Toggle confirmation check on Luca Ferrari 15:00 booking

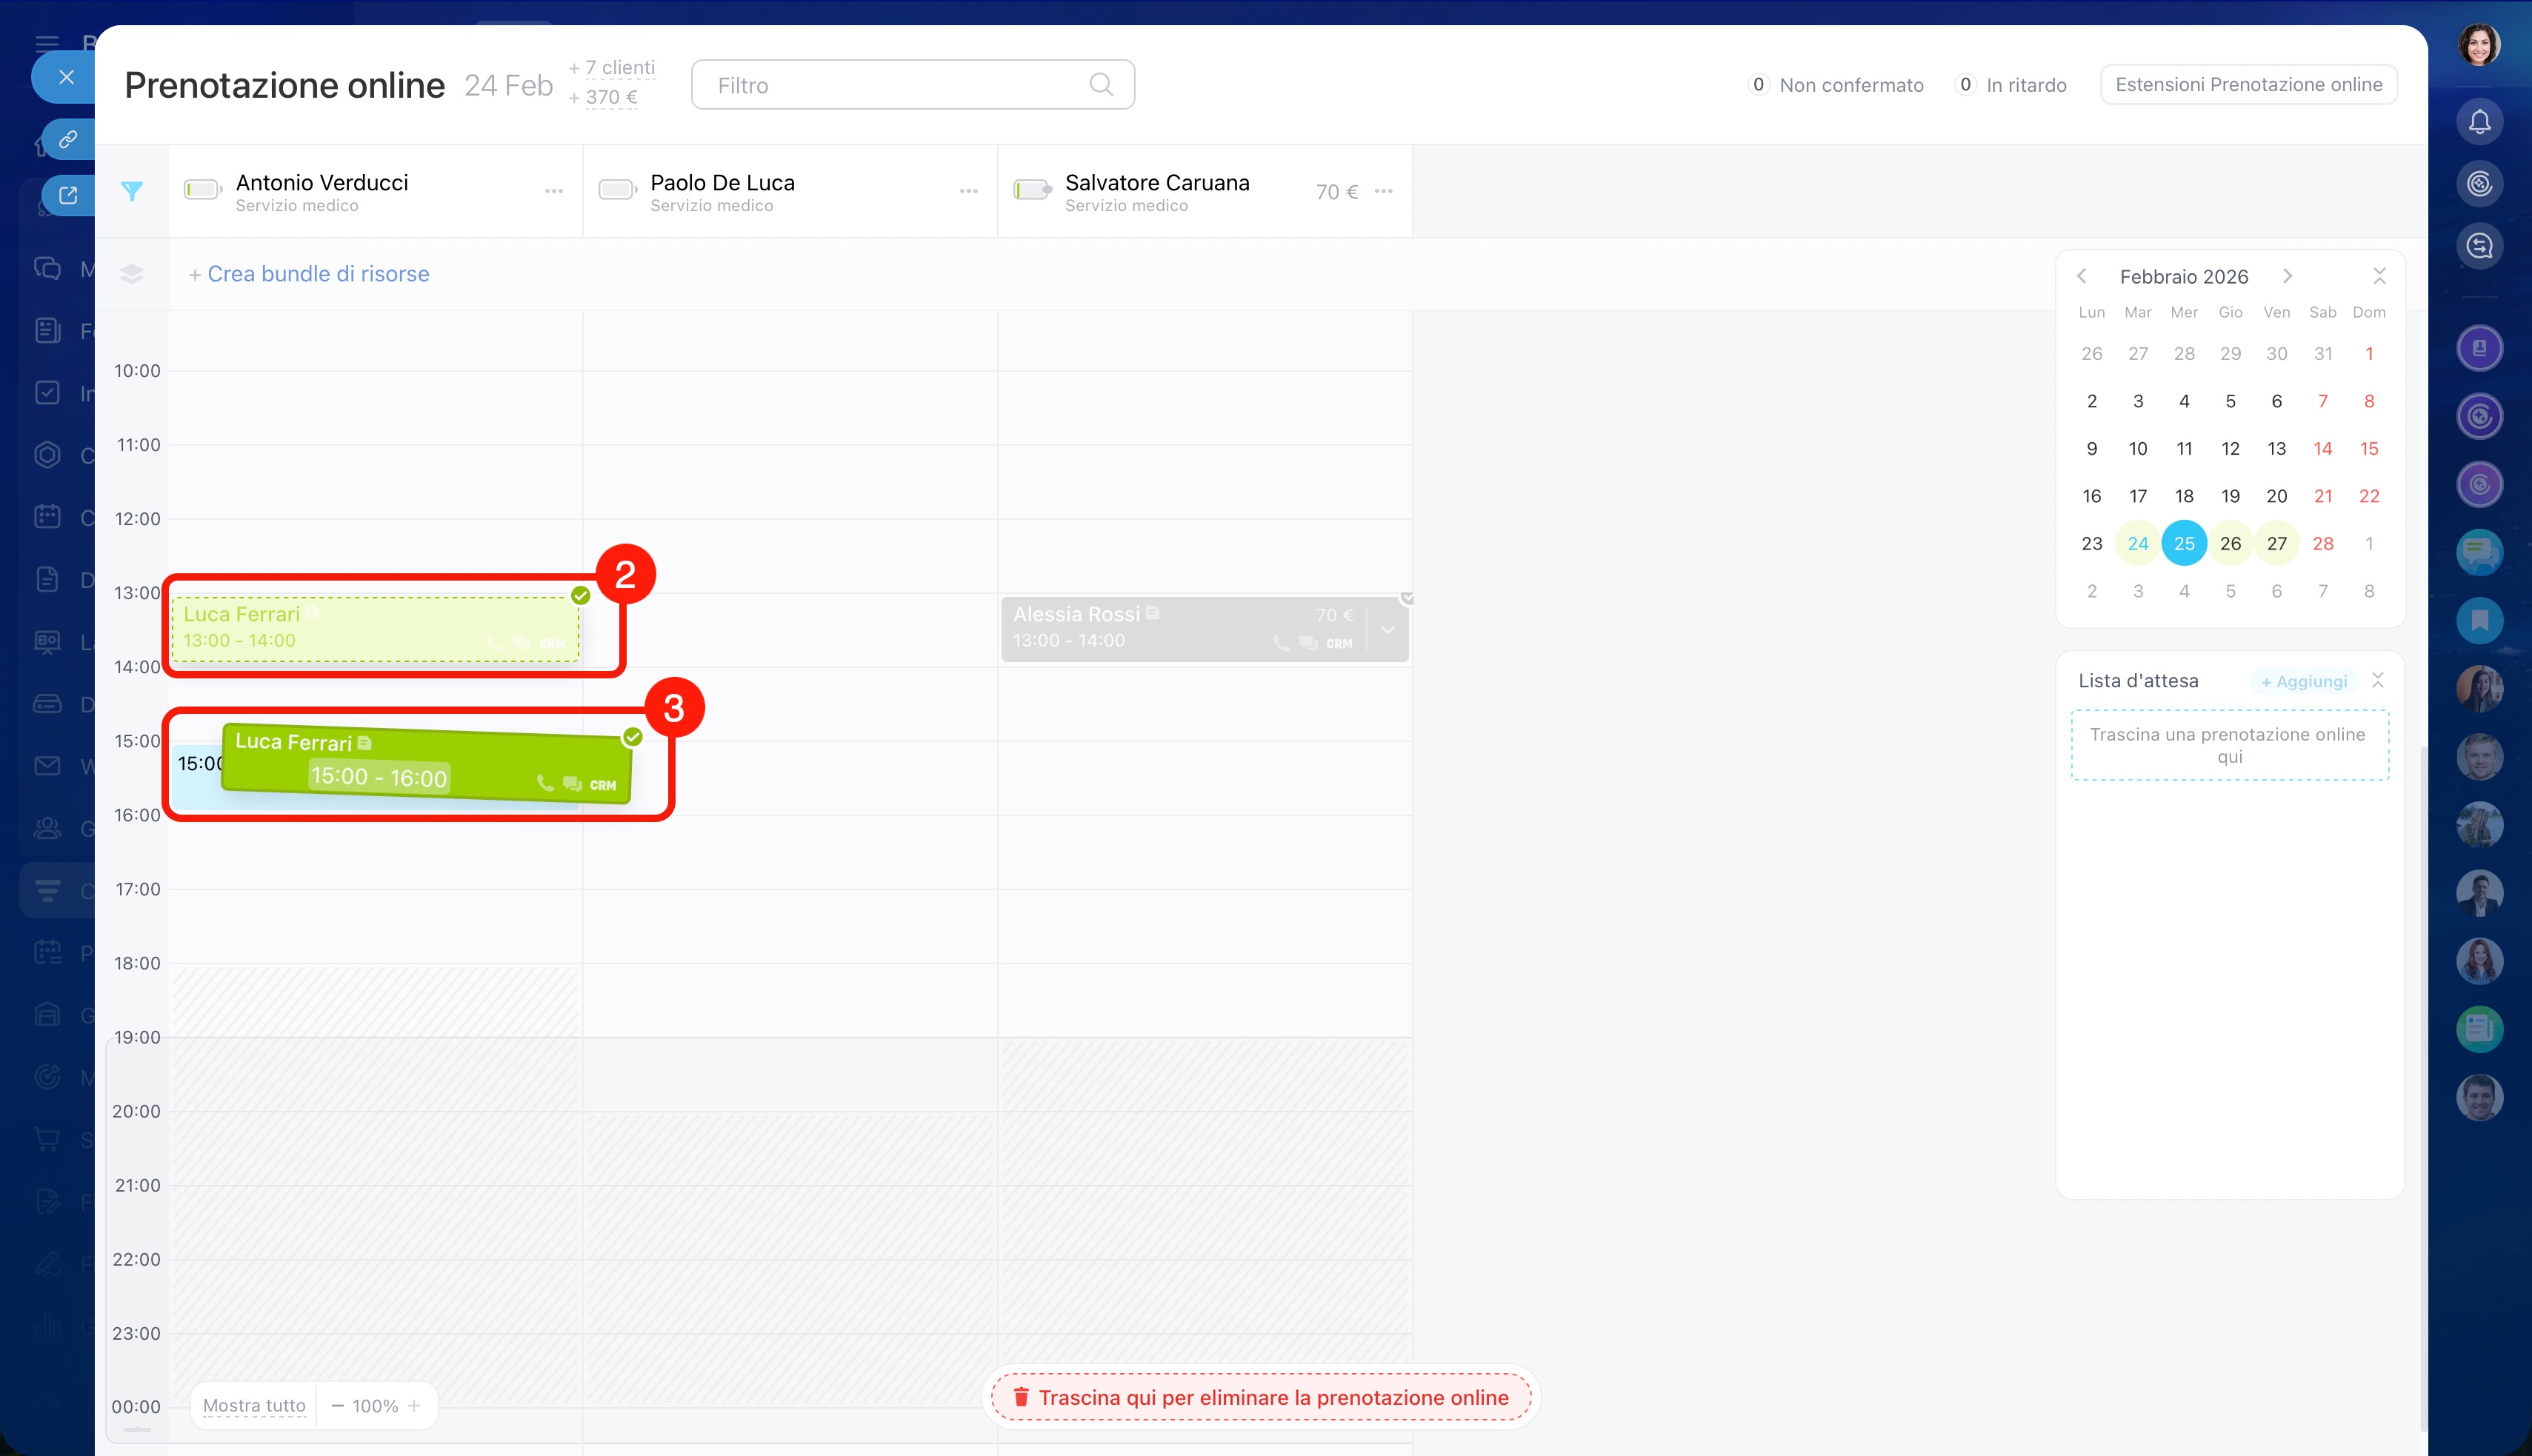(x=632, y=737)
